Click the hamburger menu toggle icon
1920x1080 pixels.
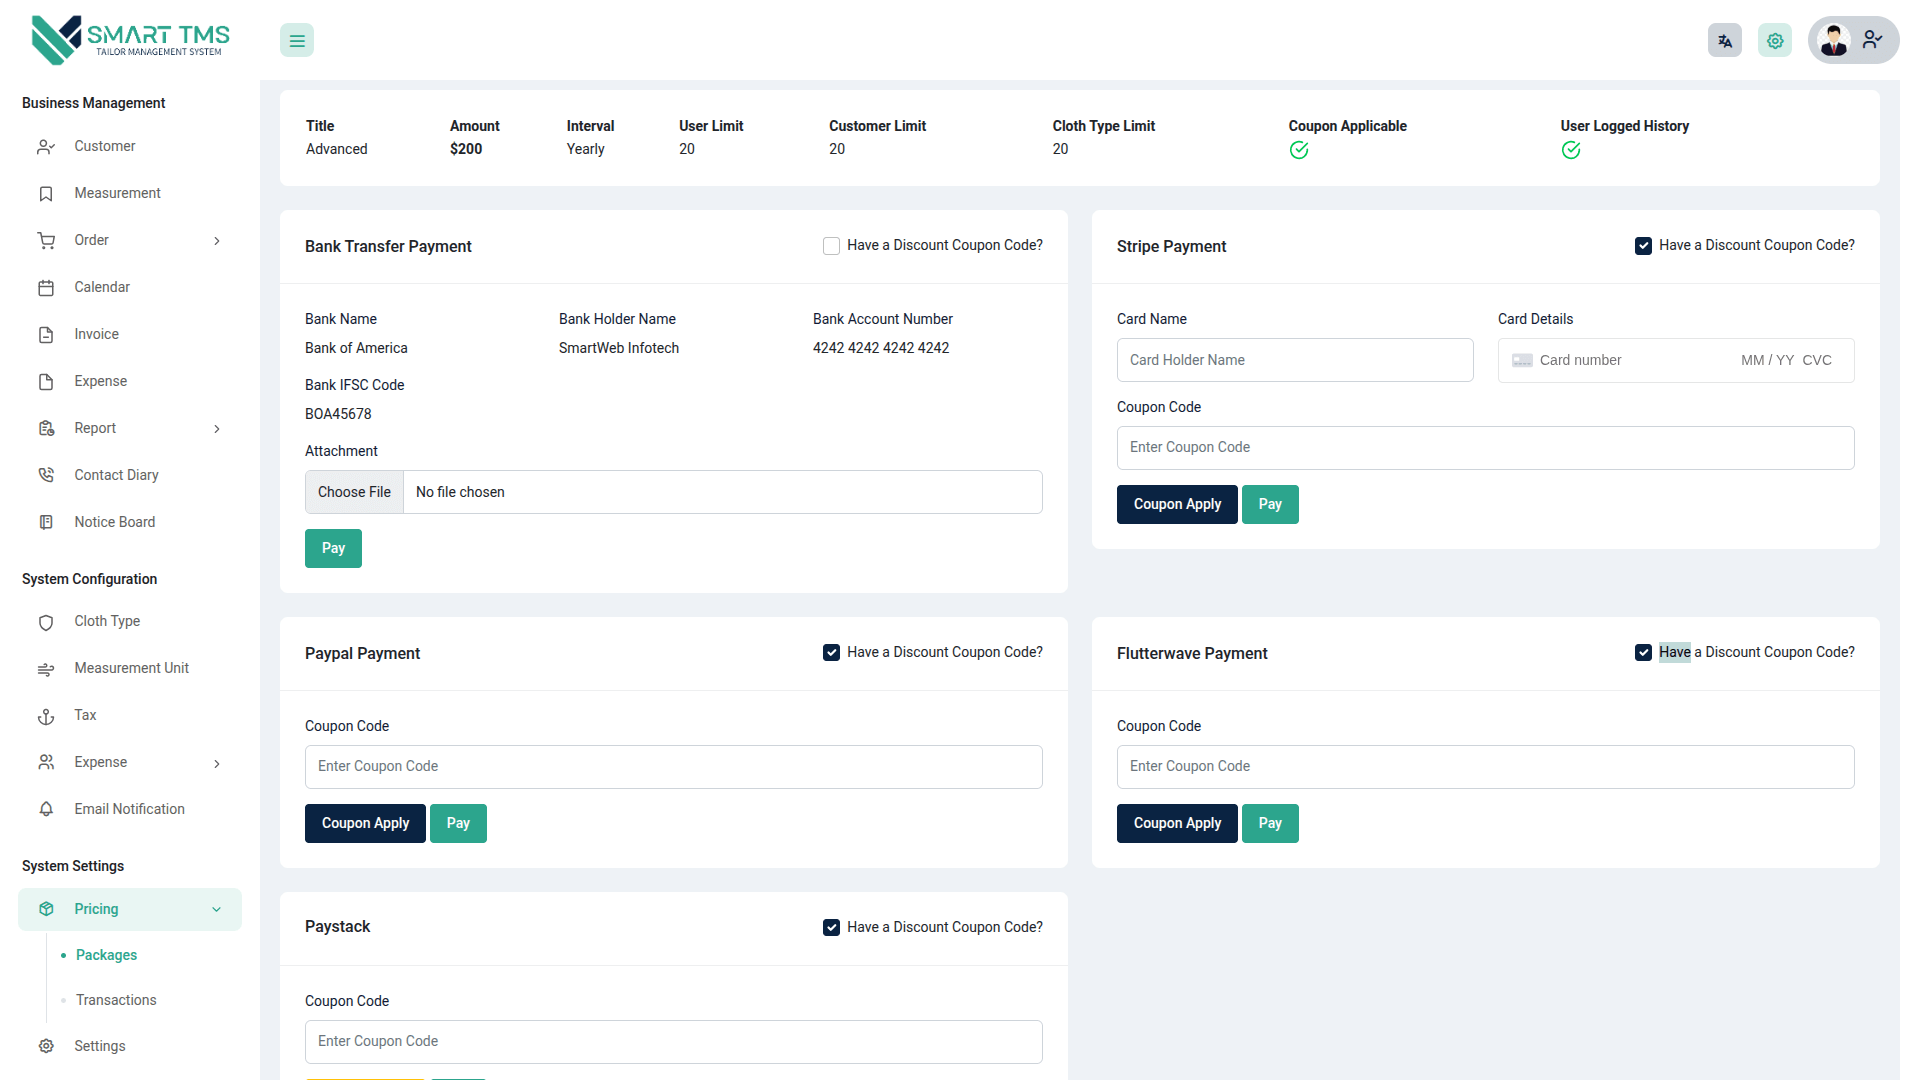tap(297, 41)
